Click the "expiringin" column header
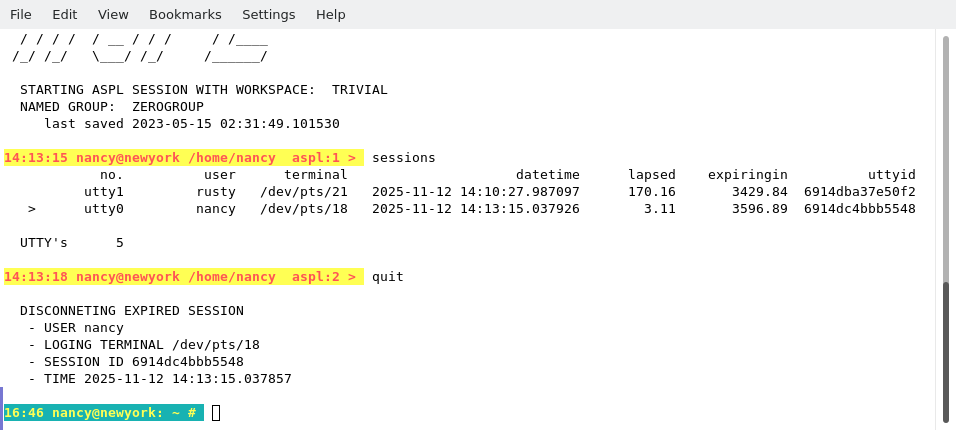 click(748, 175)
